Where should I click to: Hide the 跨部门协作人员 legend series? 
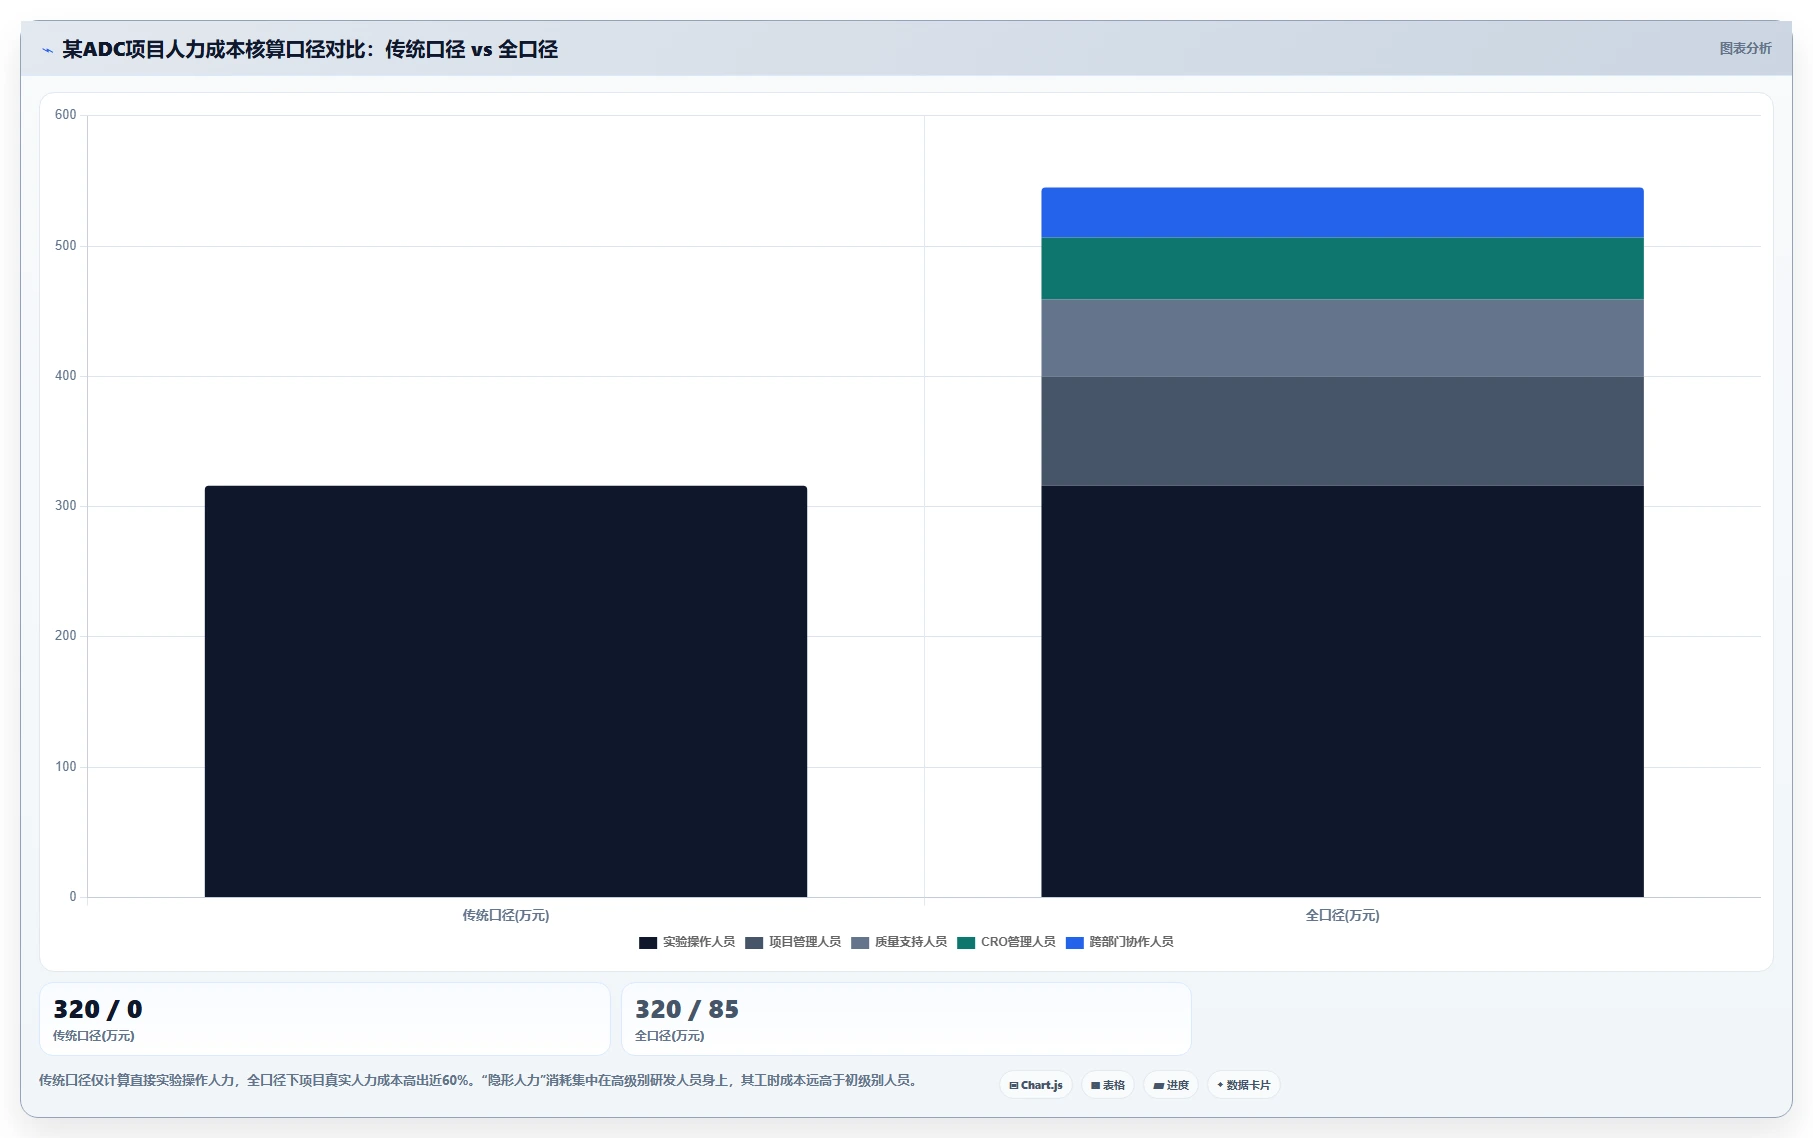click(x=1120, y=942)
